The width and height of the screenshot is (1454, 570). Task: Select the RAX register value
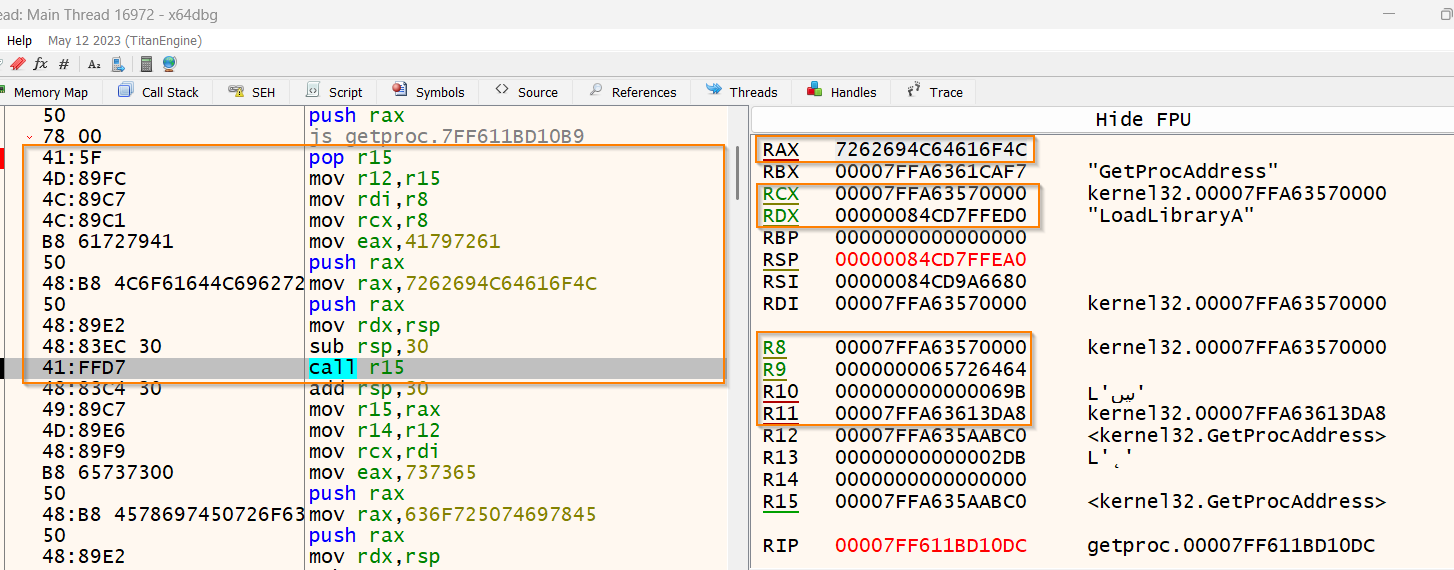click(930, 150)
